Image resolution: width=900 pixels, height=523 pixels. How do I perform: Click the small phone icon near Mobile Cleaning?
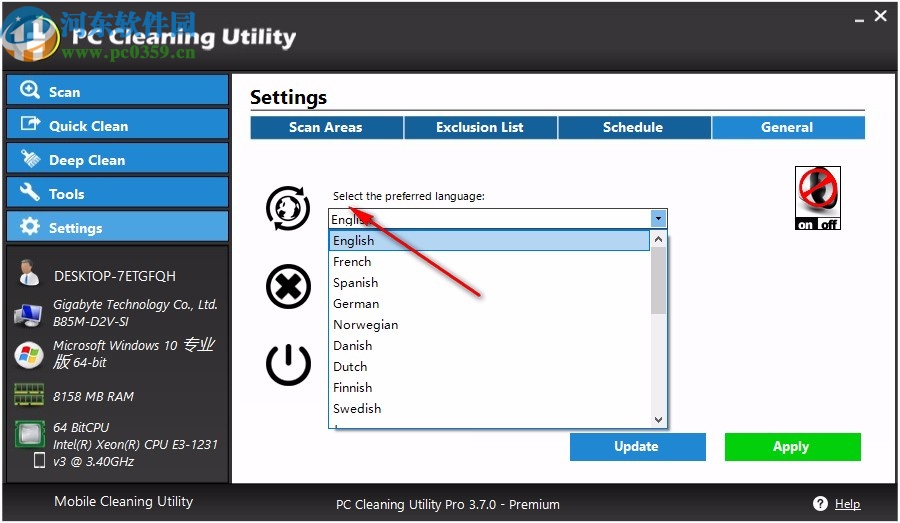tap(39, 460)
